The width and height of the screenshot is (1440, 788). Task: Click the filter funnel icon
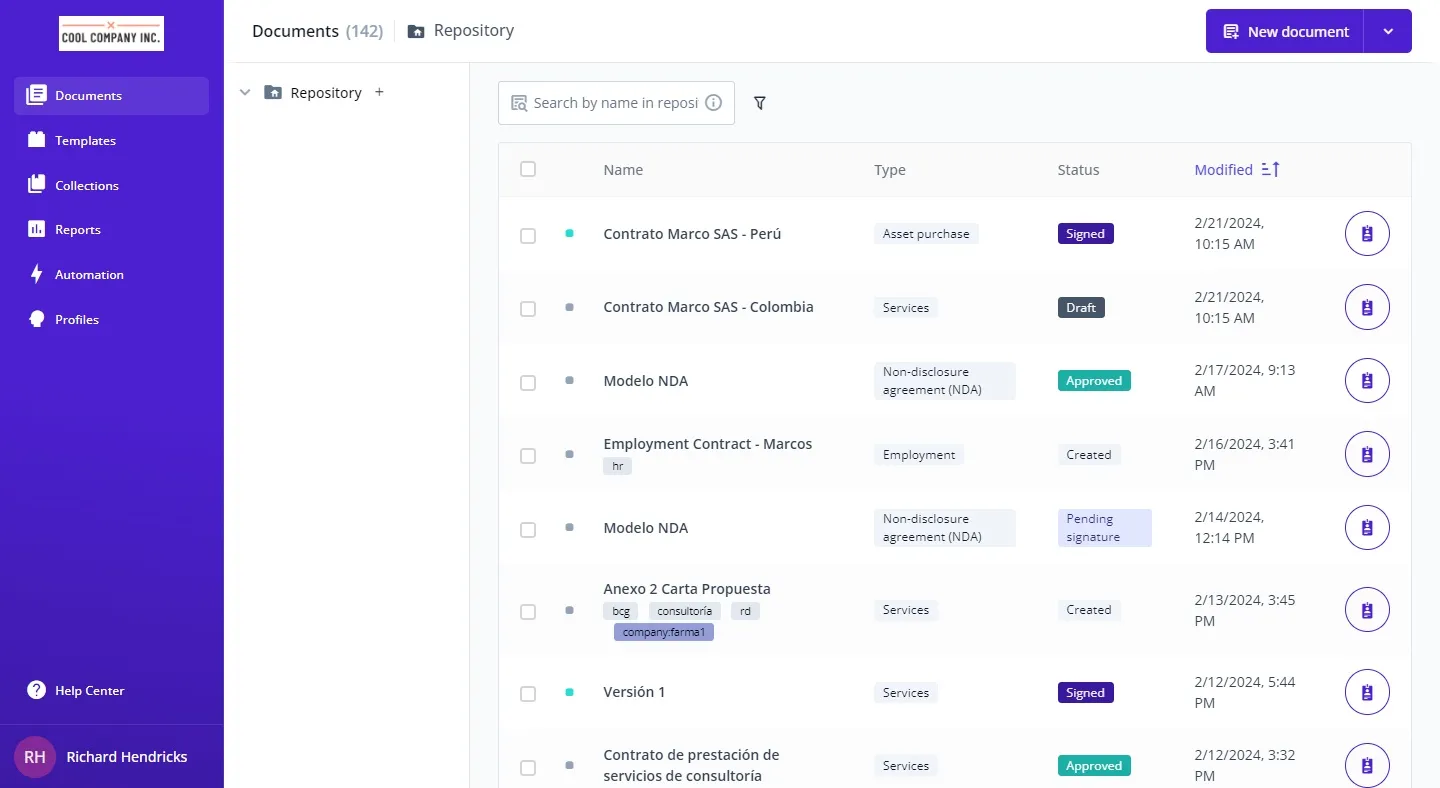pos(760,103)
